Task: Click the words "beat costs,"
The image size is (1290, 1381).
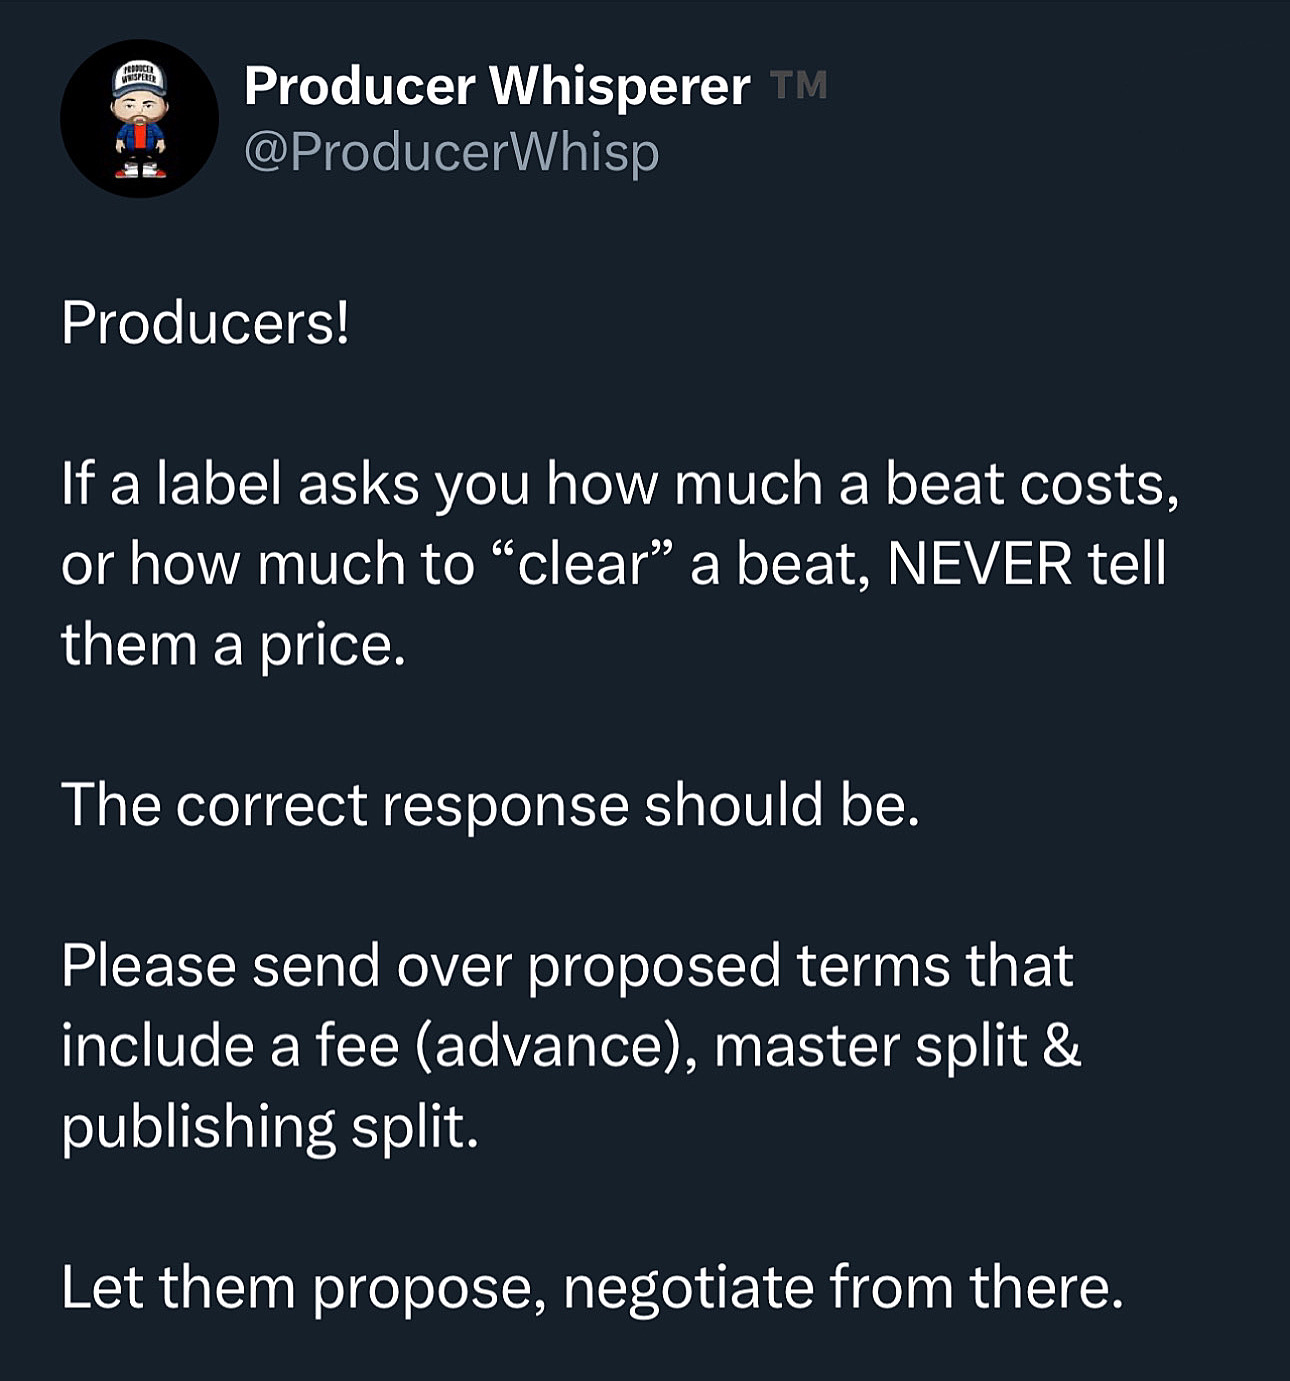Action: coord(1032,485)
